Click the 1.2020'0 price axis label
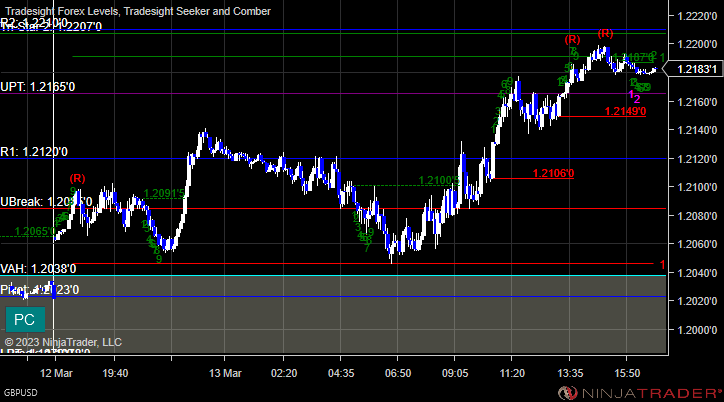 [697, 301]
